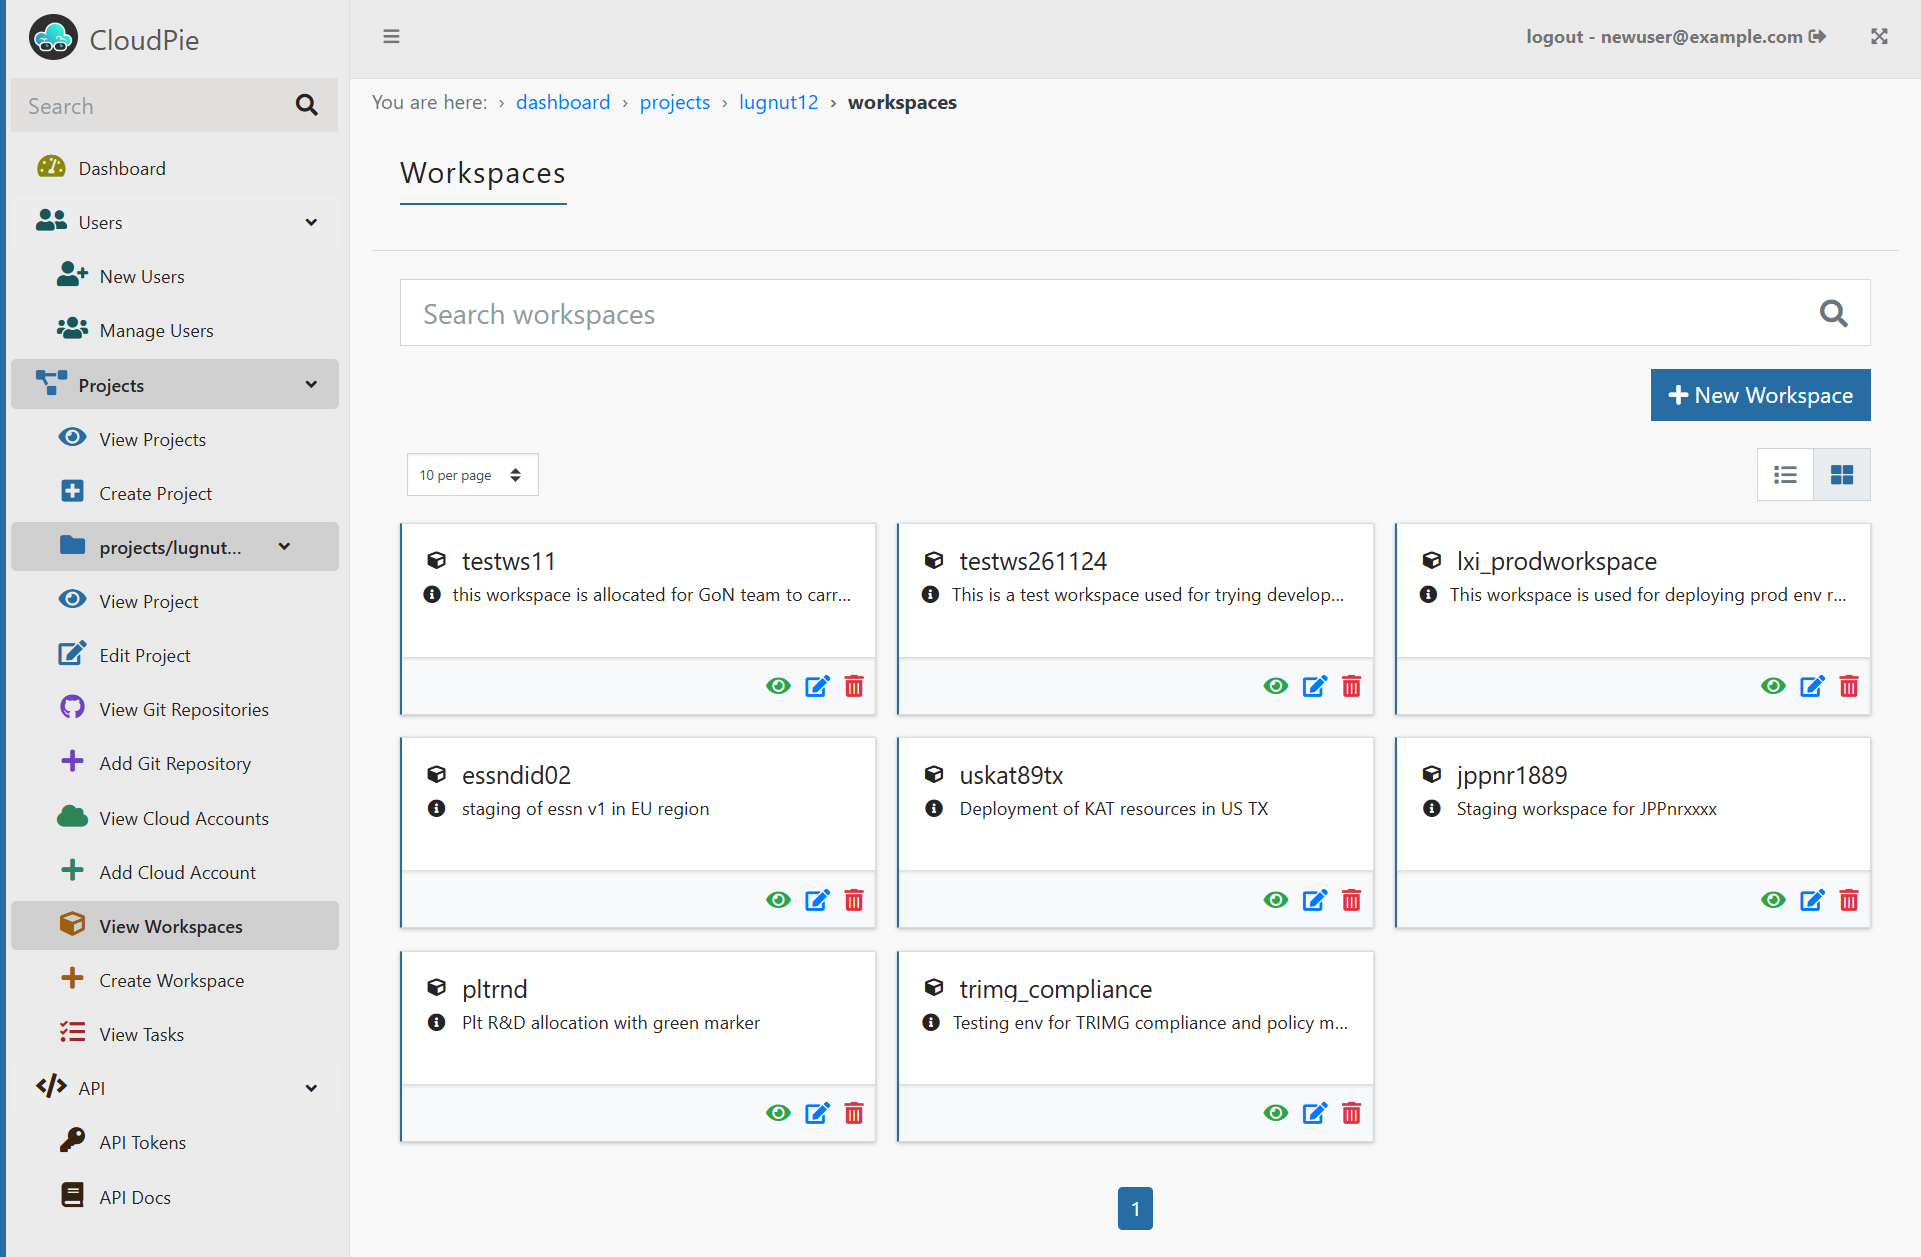Screen dimensions: 1921x1257
Task: Click the hamburger menu icon in the header
Action: pos(391,37)
